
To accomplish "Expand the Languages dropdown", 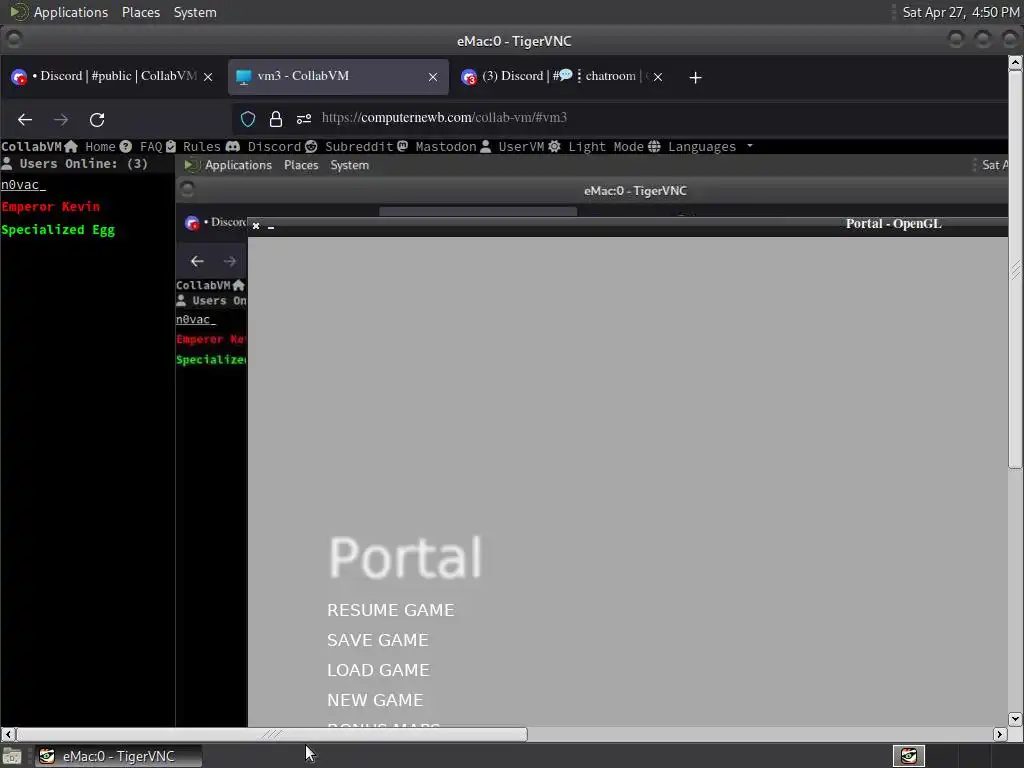I will click(x=700, y=146).
